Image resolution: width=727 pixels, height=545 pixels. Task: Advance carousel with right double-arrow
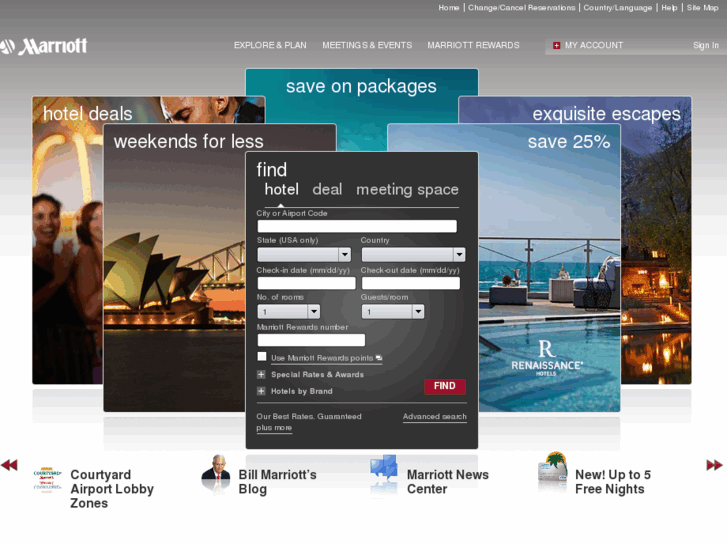[x=714, y=465]
